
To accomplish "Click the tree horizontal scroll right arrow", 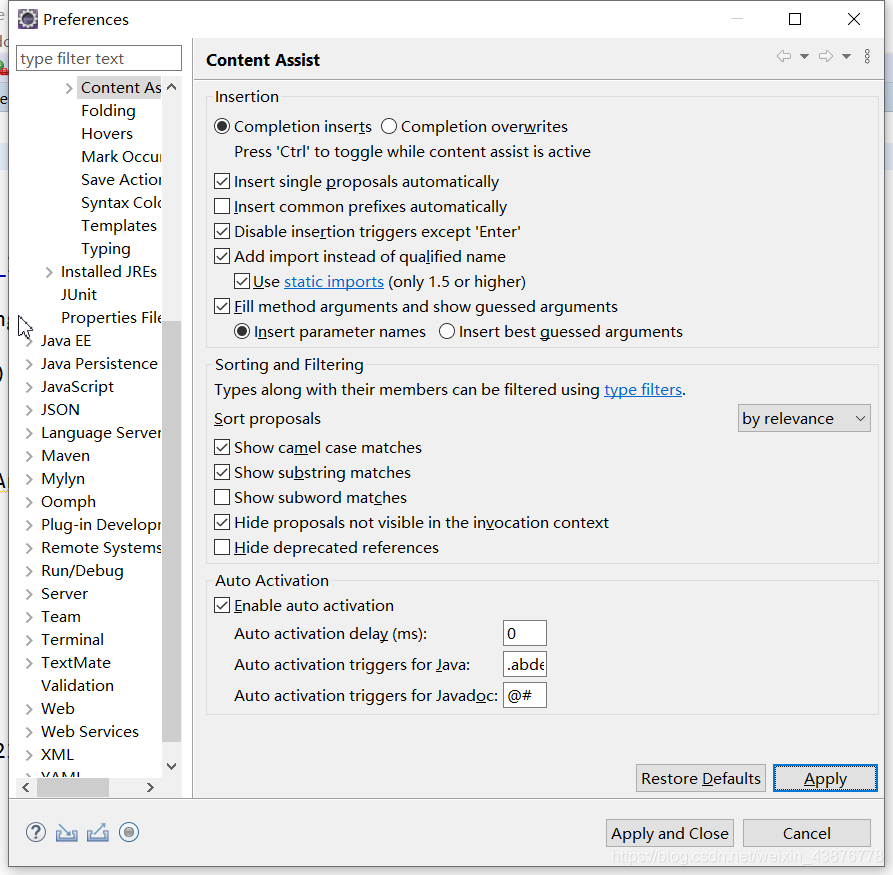I will click(150, 787).
